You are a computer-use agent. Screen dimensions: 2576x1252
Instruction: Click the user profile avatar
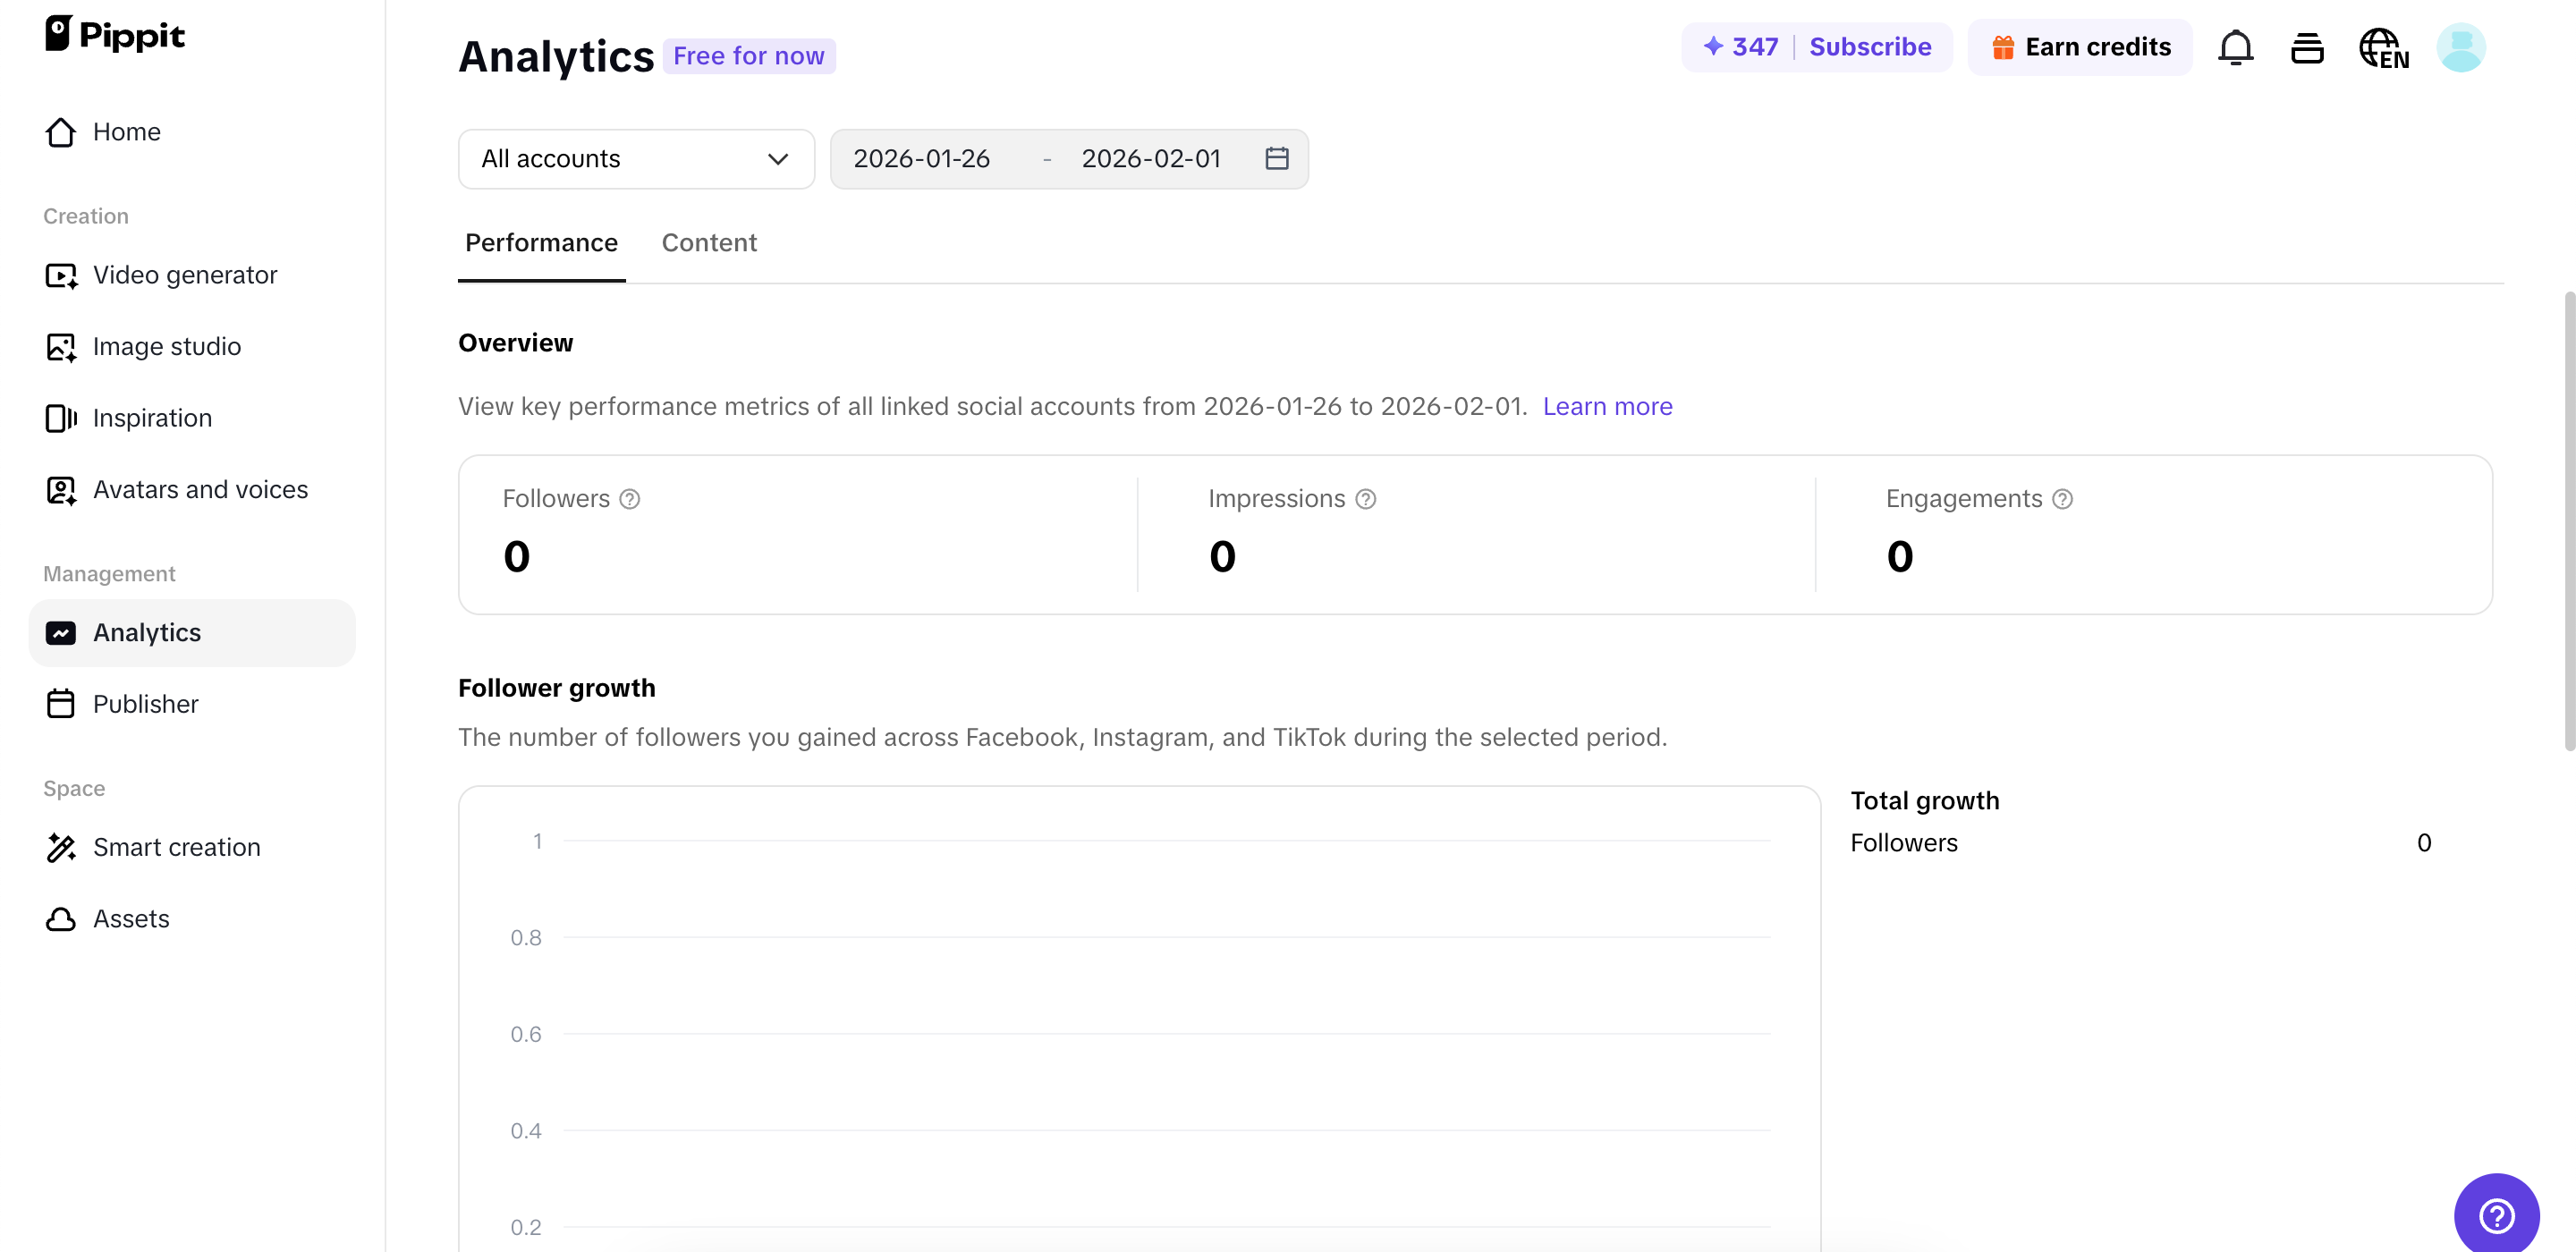(x=2460, y=47)
